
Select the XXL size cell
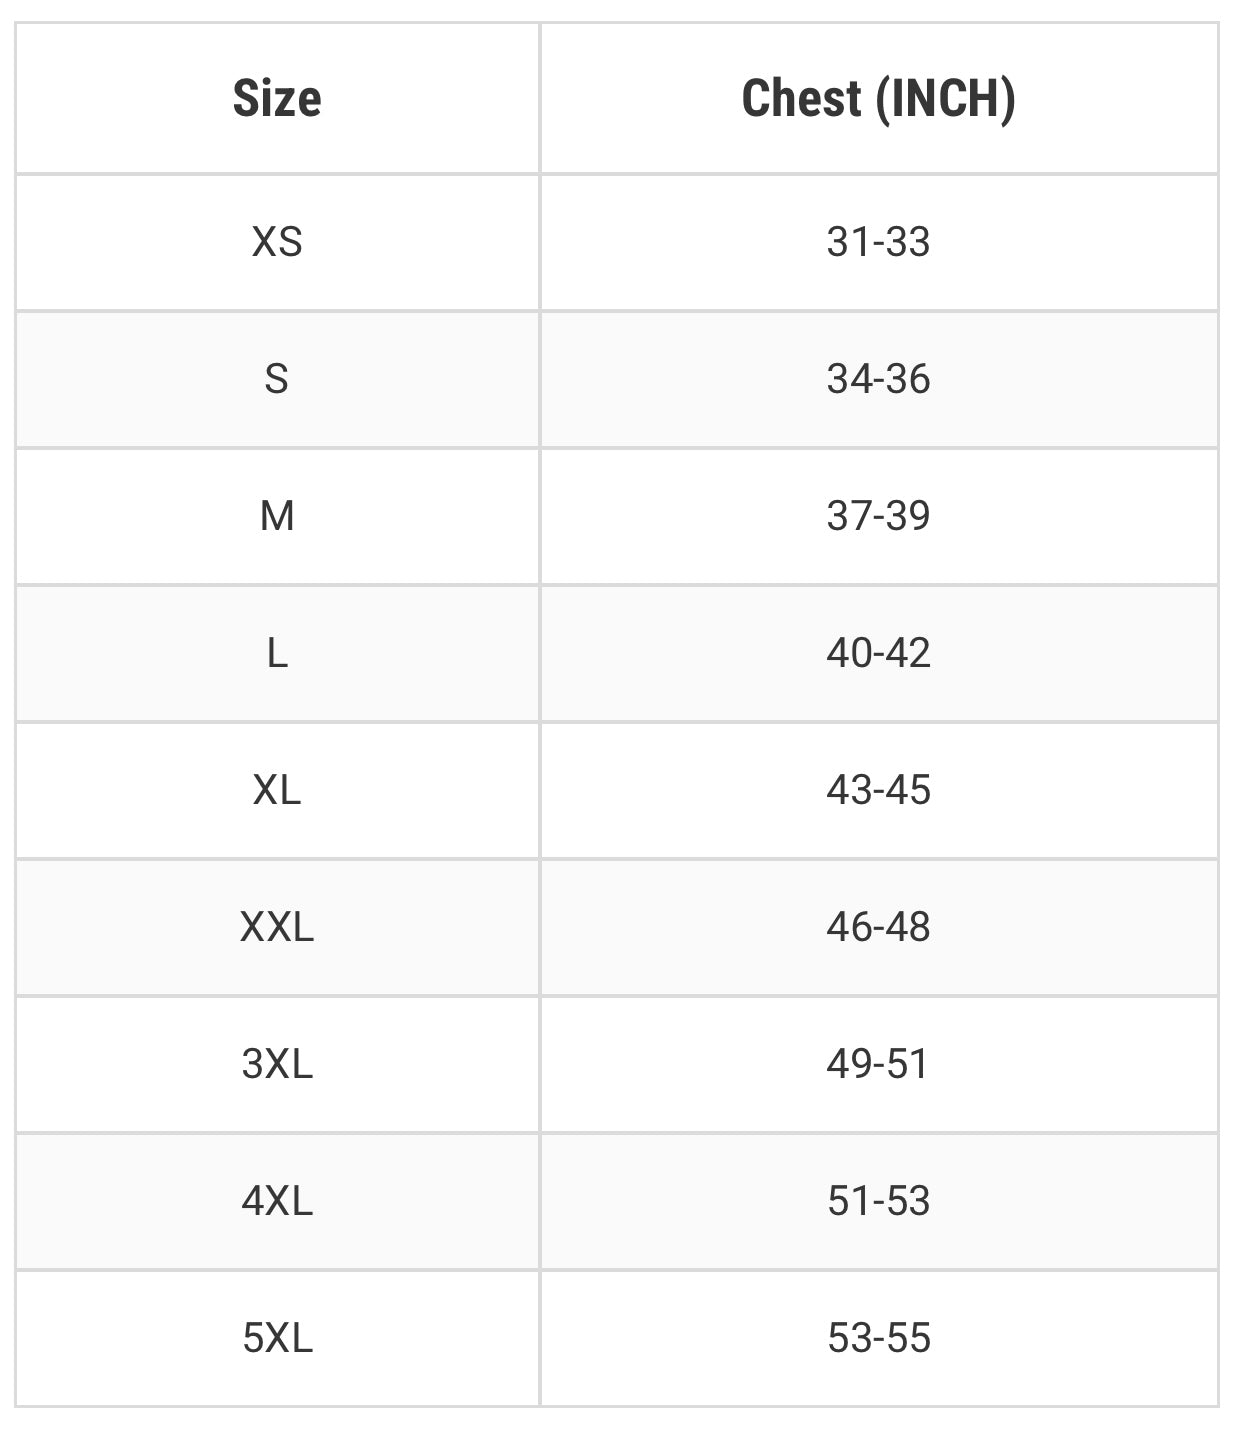coord(277,927)
